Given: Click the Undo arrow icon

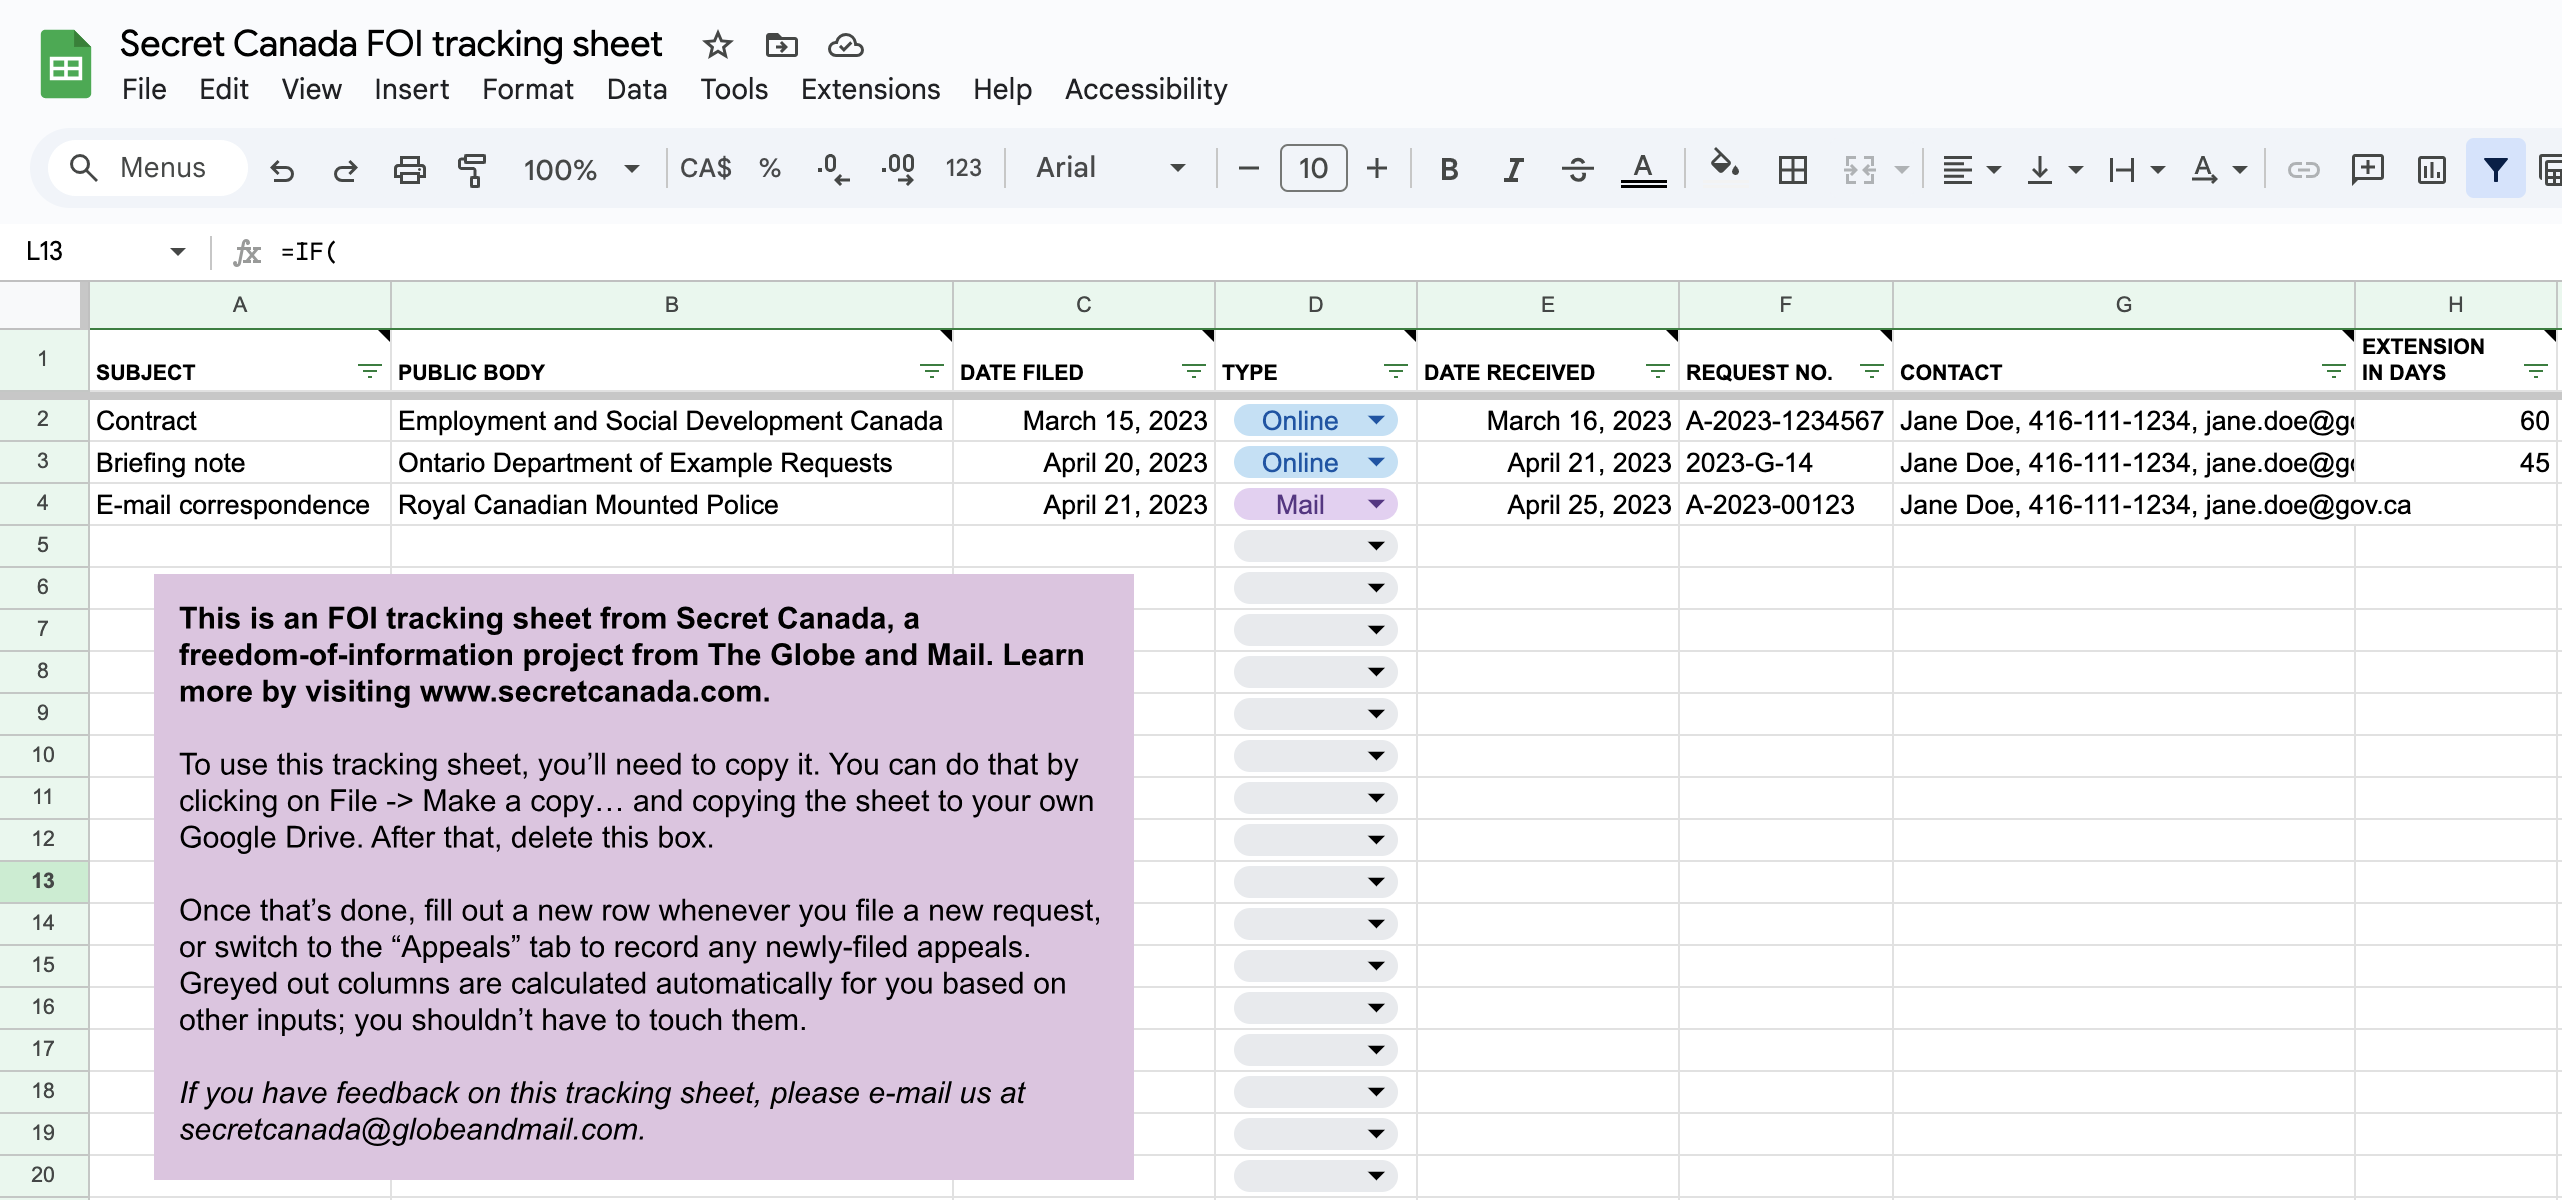Looking at the screenshot, I should click(282, 170).
